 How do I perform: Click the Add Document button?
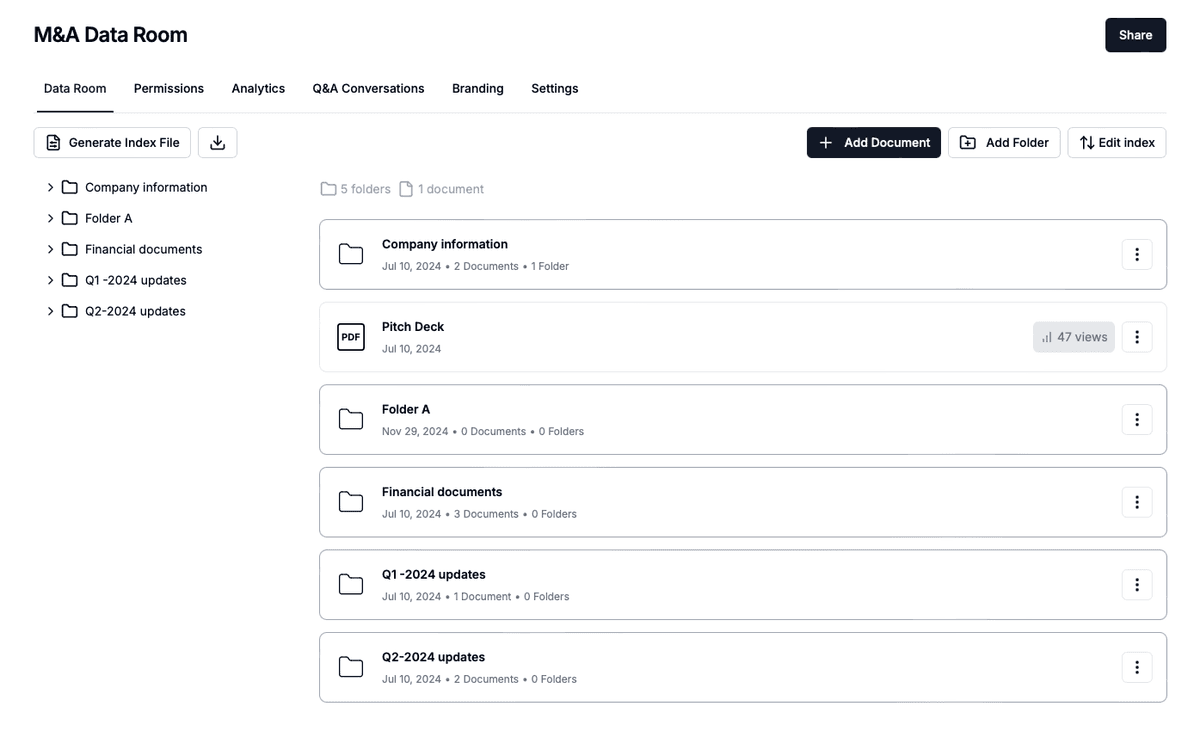point(873,143)
